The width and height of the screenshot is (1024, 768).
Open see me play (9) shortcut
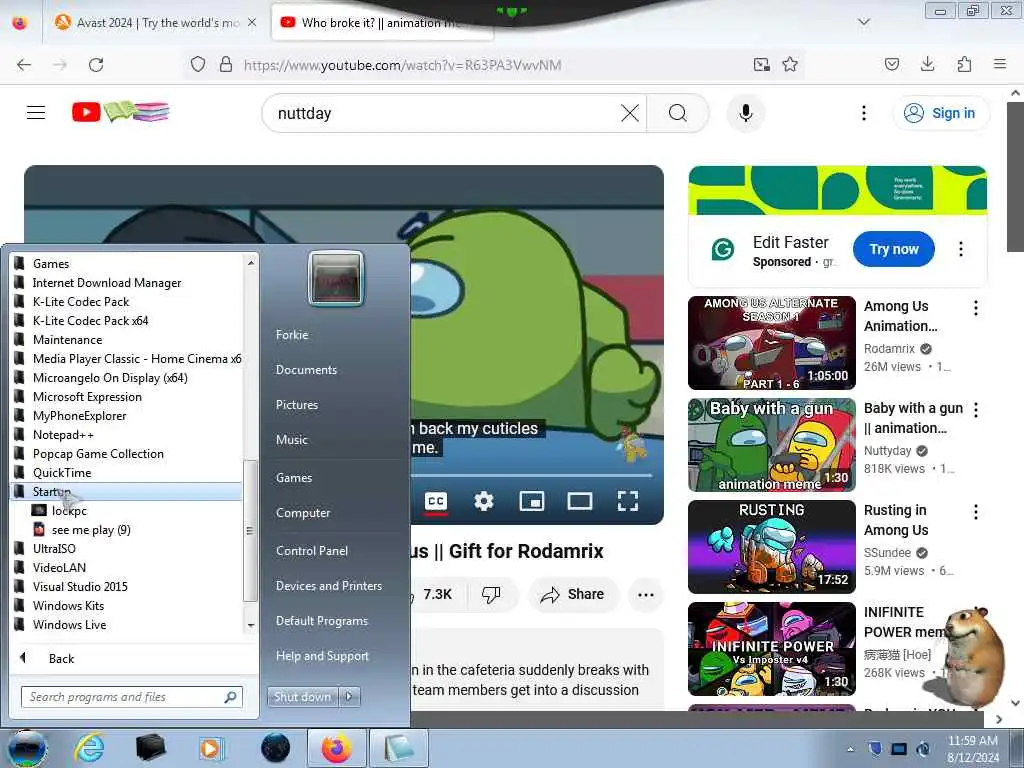coord(91,530)
